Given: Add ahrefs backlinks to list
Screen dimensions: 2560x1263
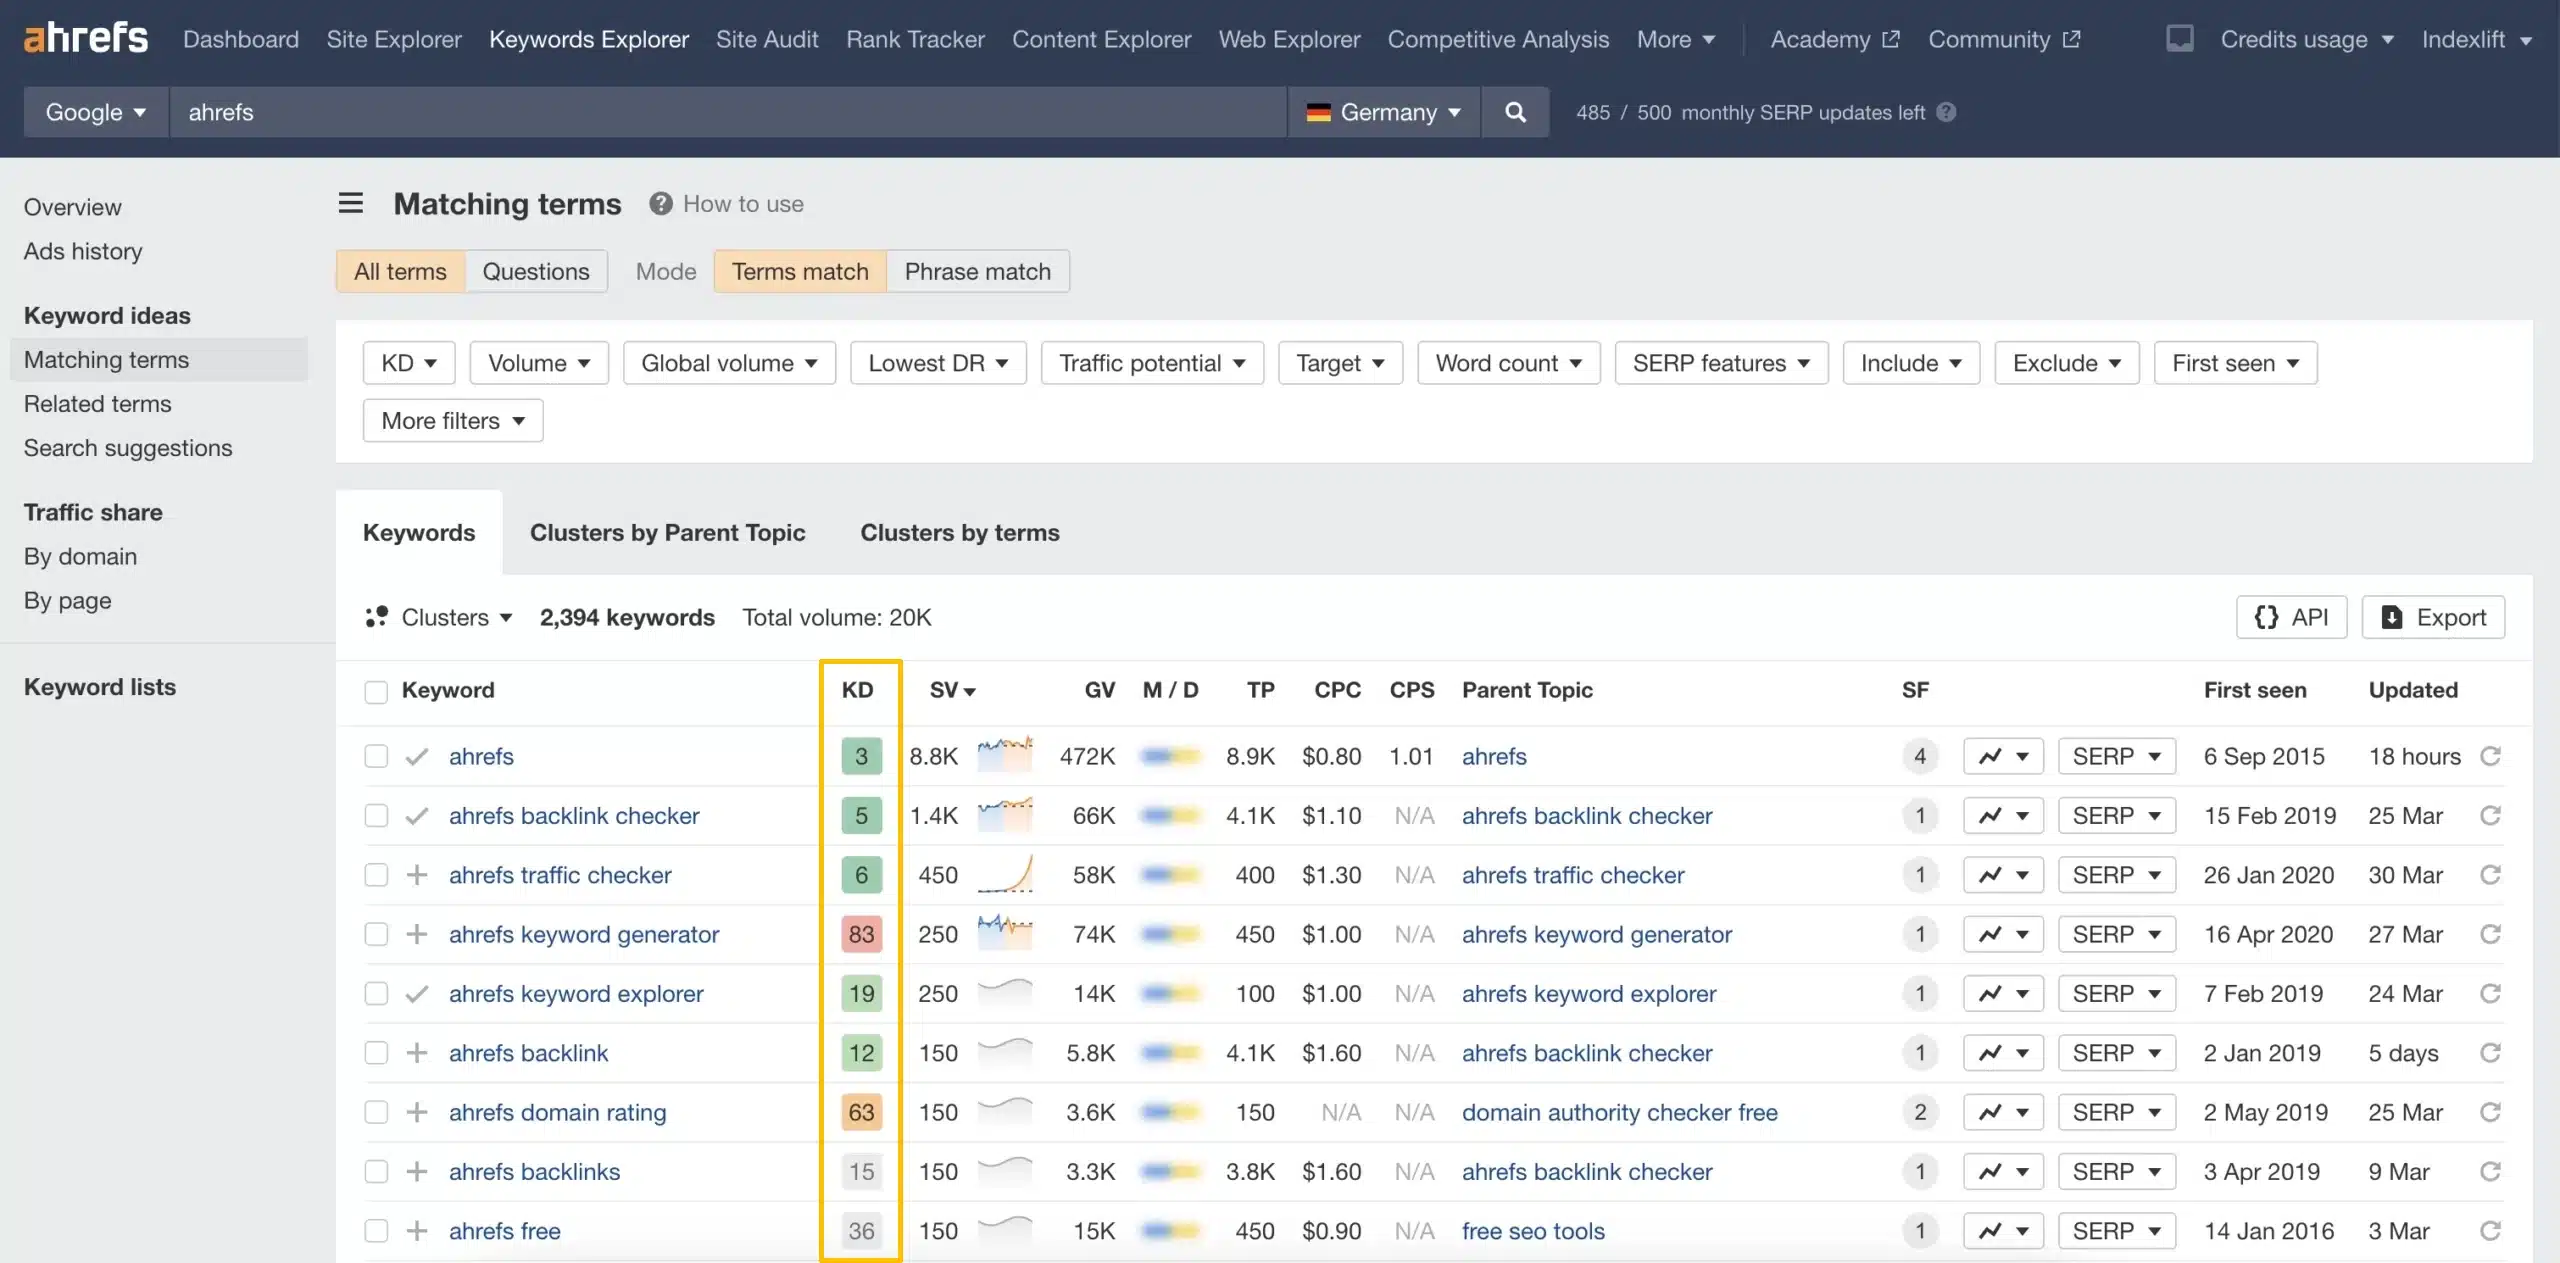Looking at the screenshot, I should (417, 1171).
